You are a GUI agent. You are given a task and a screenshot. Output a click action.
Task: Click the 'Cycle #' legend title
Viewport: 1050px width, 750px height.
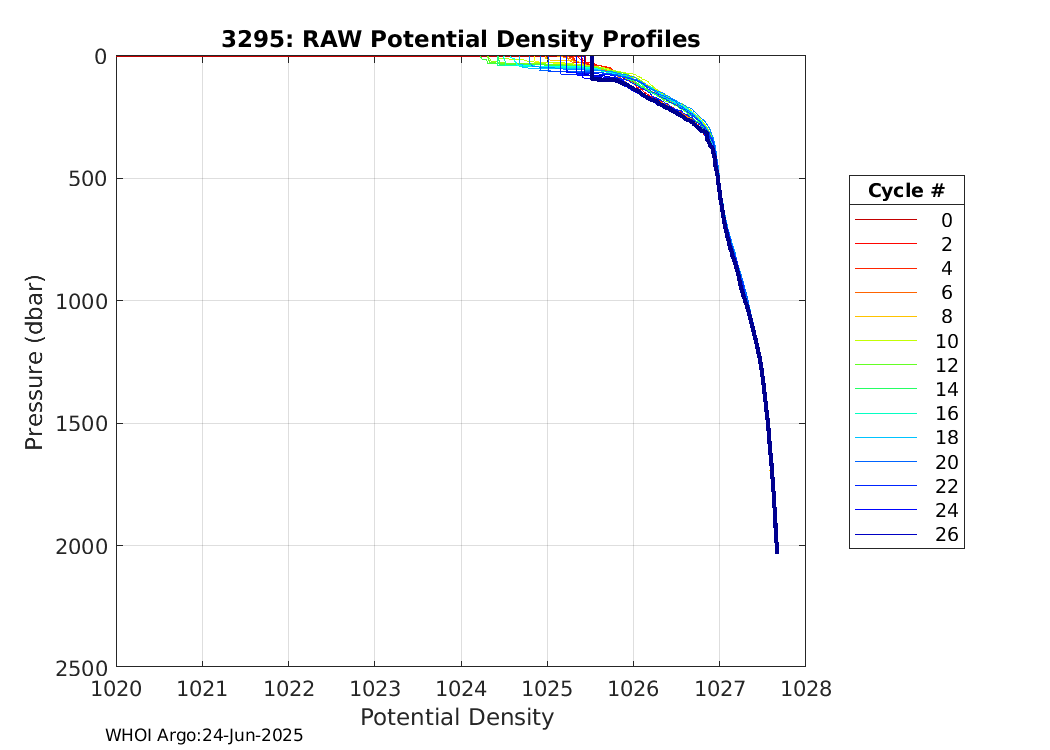click(906, 191)
